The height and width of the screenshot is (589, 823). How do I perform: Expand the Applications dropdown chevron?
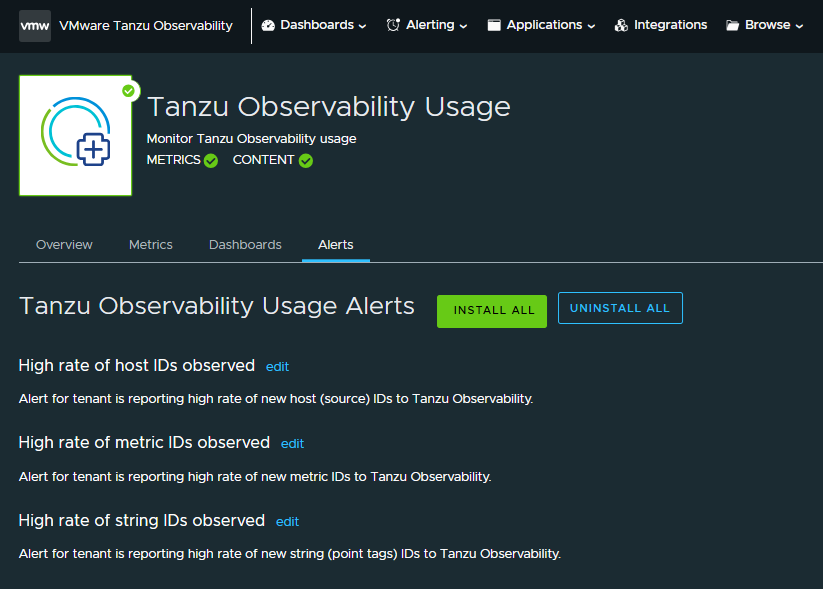pyautogui.click(x=591, y=26)
